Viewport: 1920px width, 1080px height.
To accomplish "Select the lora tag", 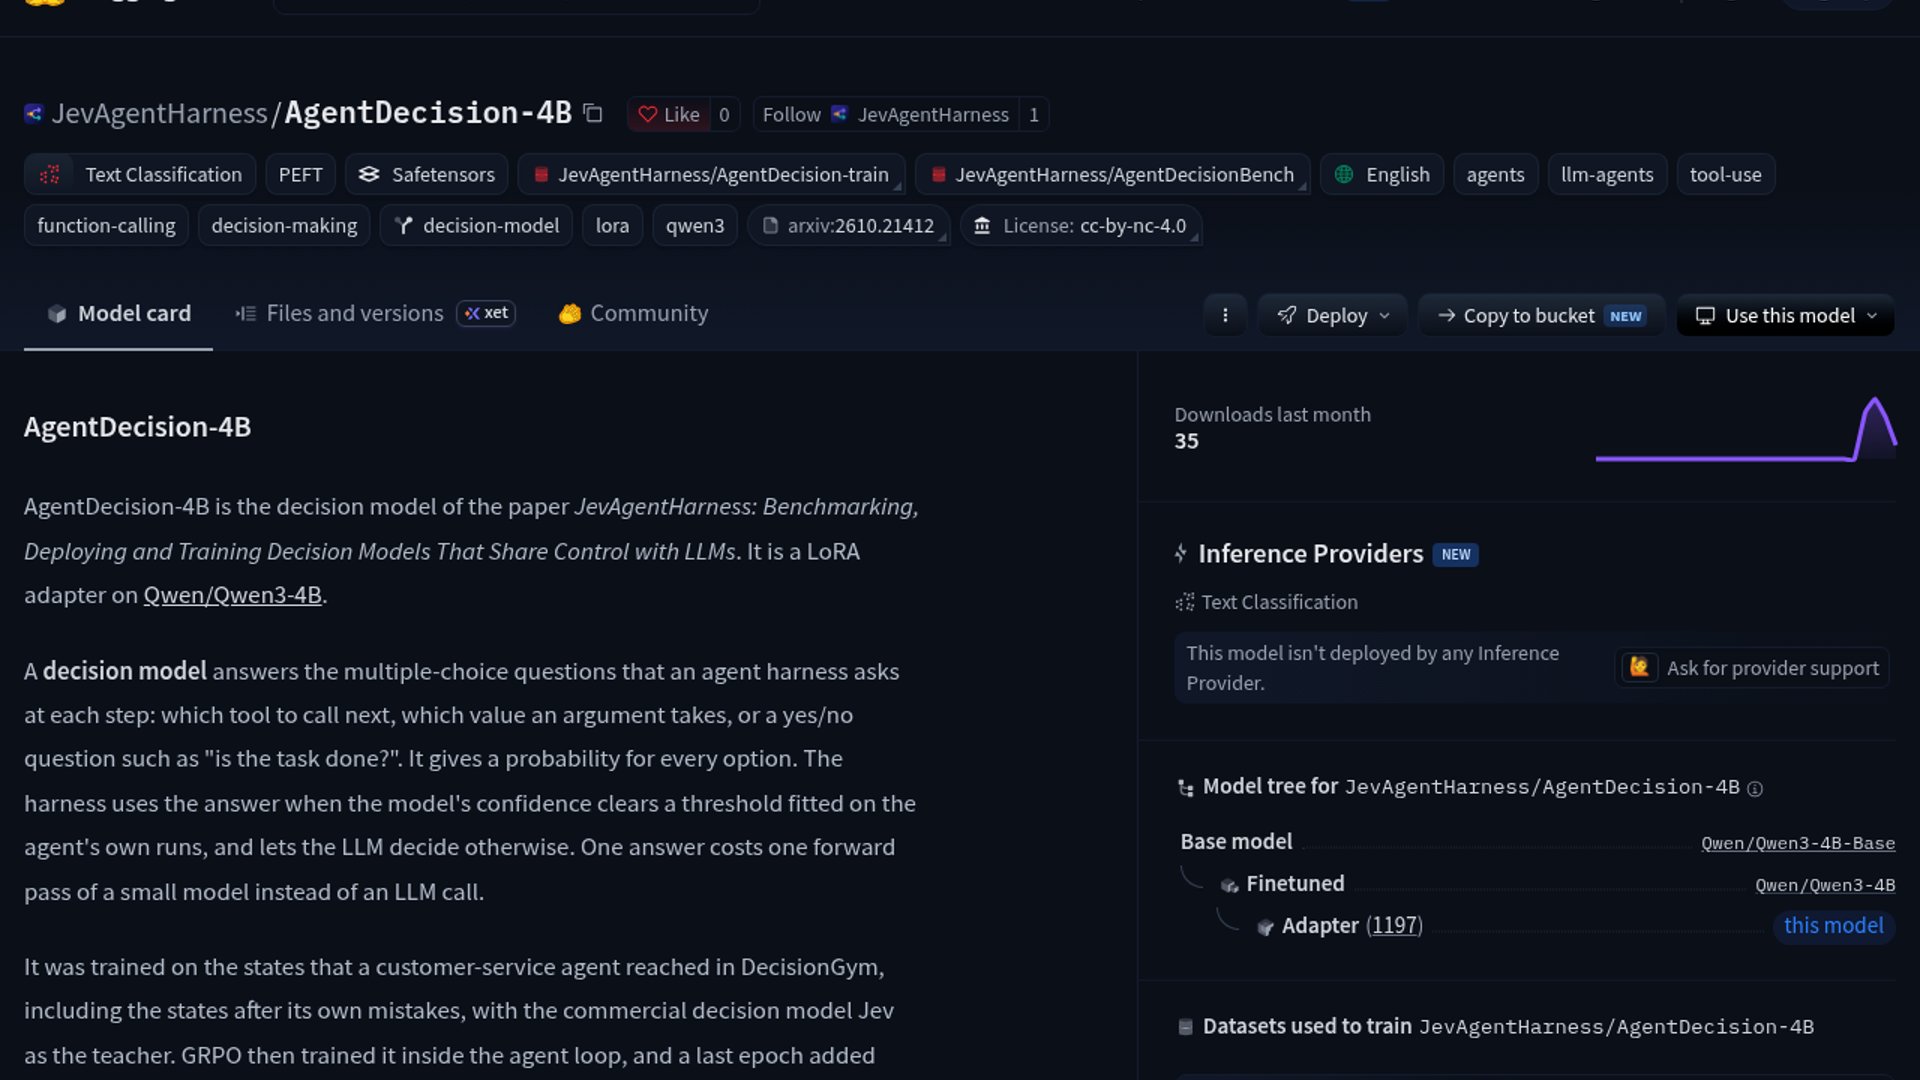I will coord(612,225).
